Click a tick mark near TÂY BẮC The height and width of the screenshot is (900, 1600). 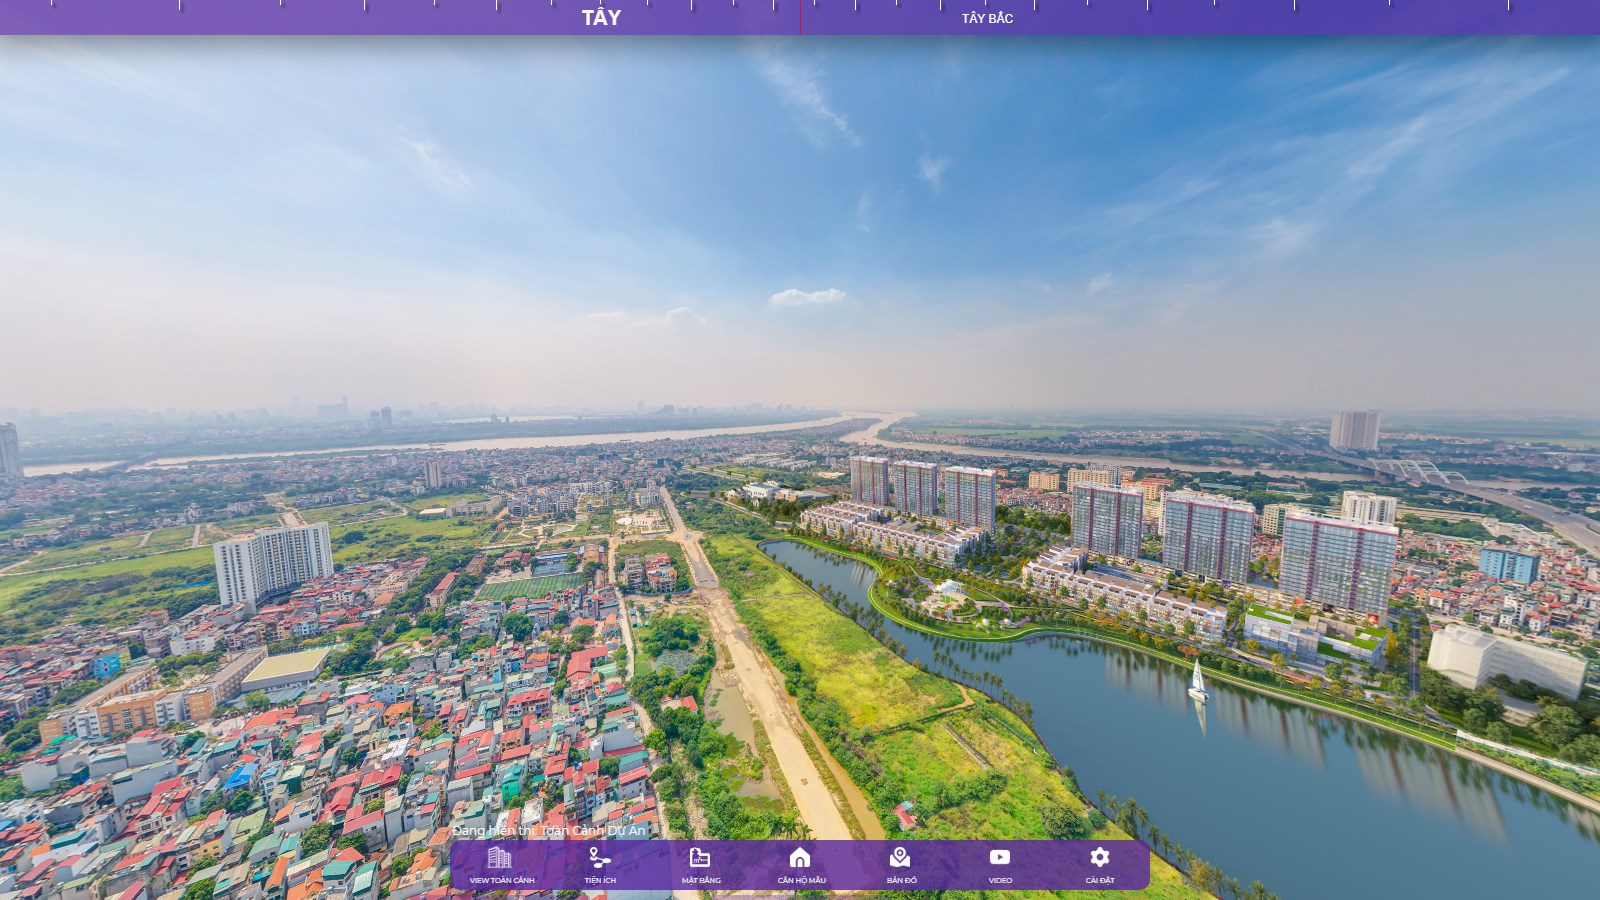pyautogui.click(x=986, y=5)
